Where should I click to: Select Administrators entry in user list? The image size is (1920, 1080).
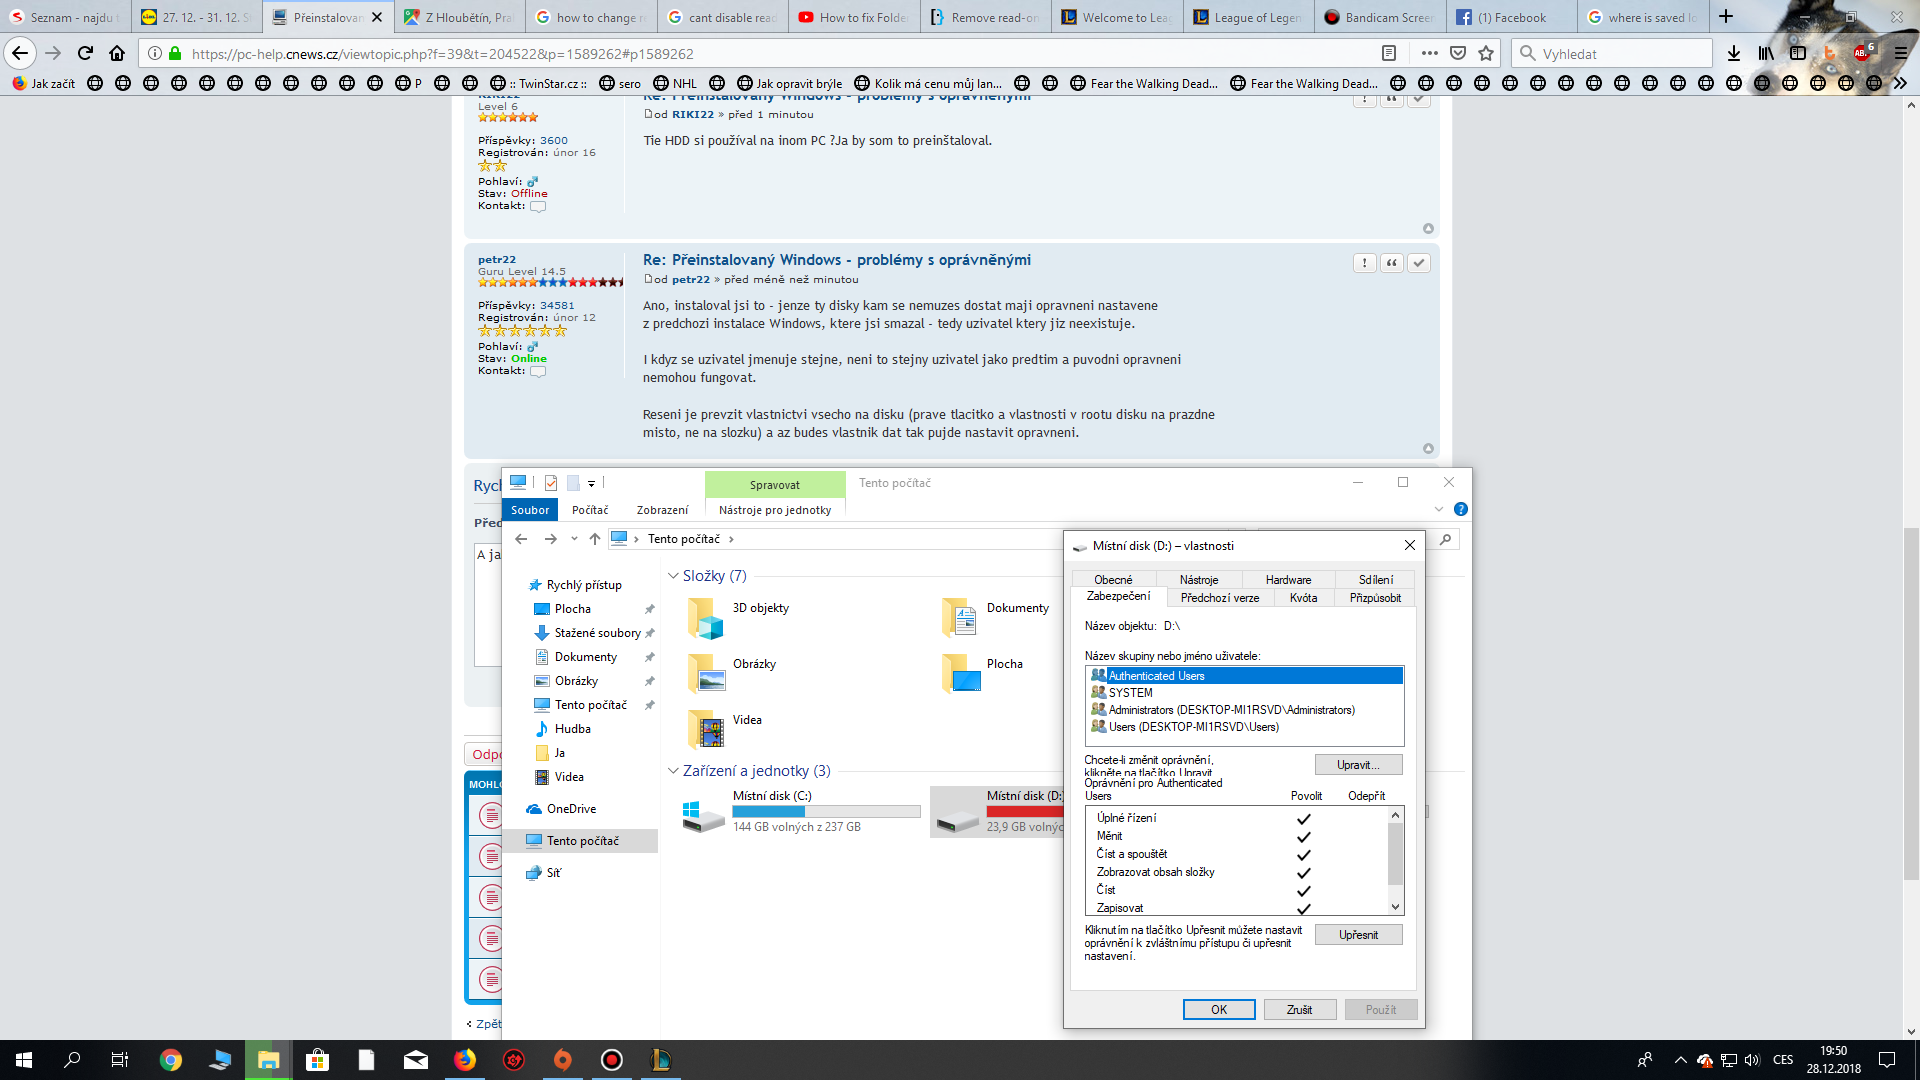coord(1231,710)
